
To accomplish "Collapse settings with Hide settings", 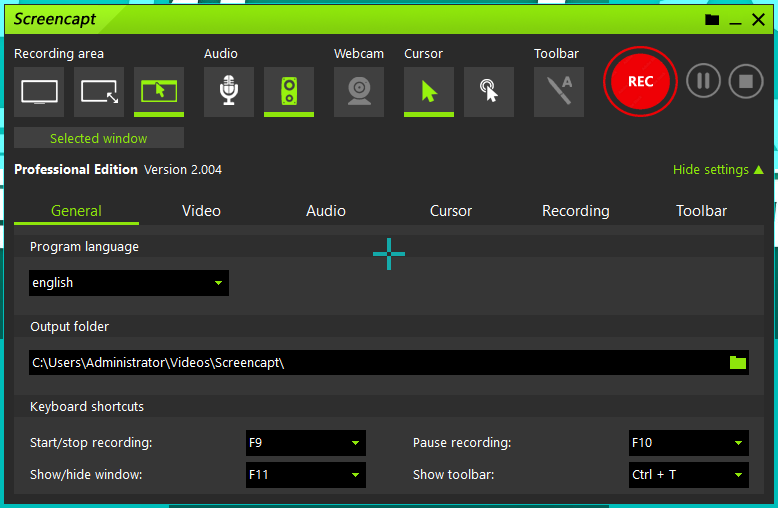I will pyautogui.click(x=718, y=170).
